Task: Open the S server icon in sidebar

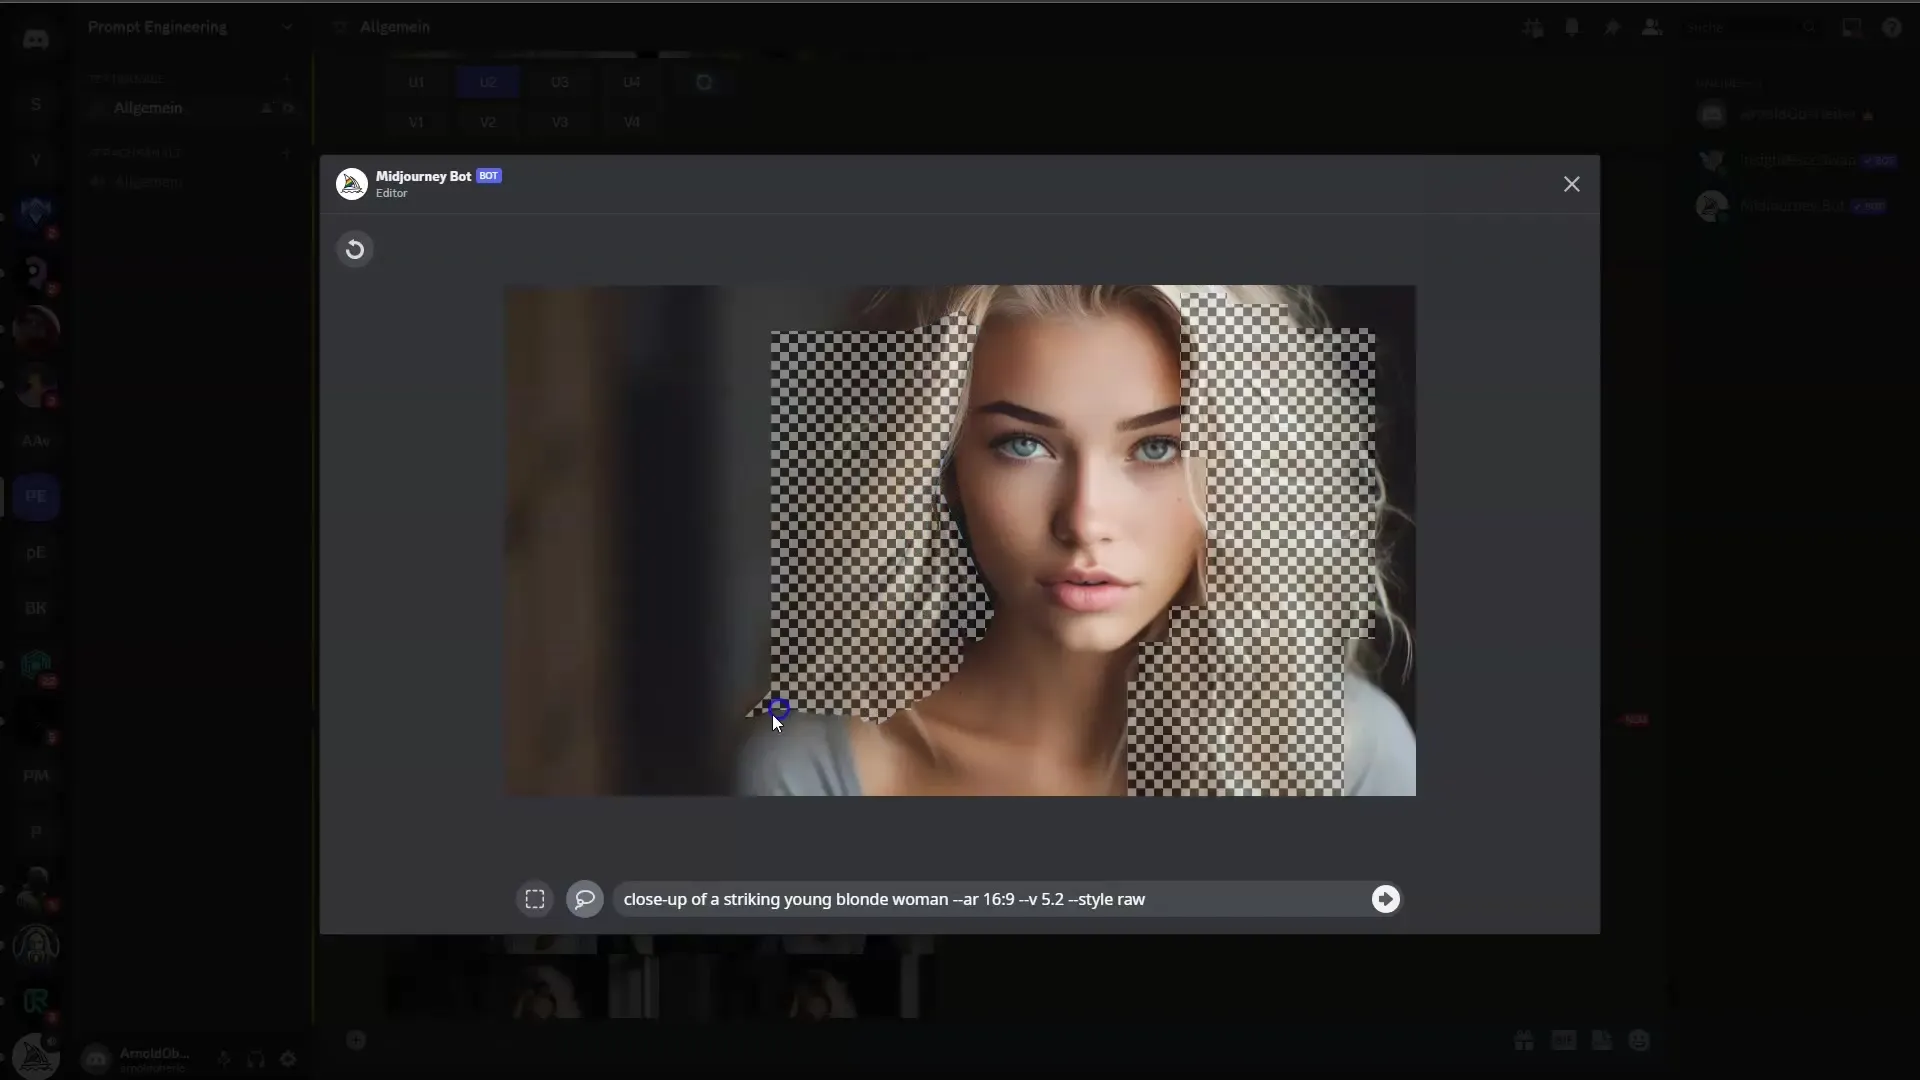Action: click(36, 104)
